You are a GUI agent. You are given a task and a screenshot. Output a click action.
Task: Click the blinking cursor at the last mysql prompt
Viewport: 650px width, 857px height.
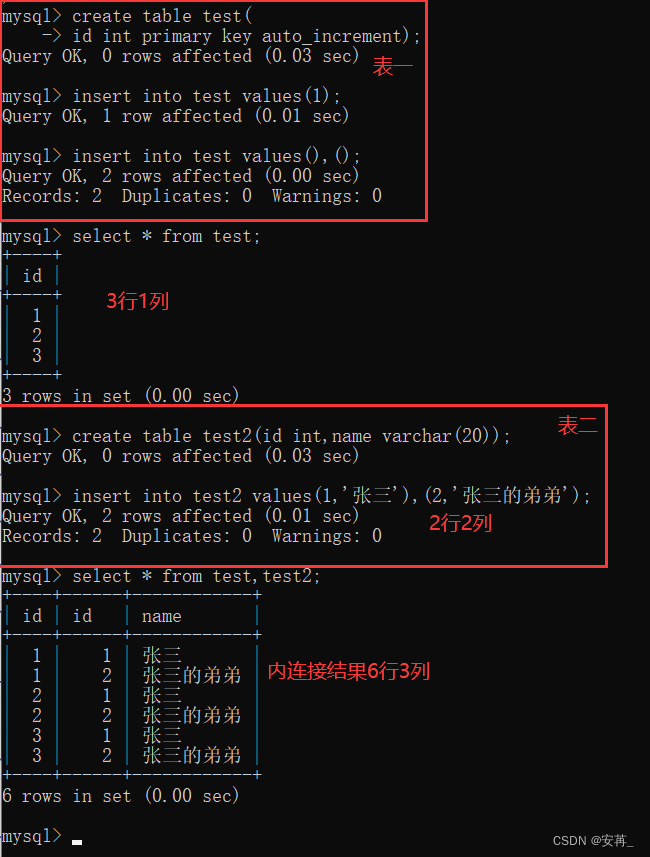77,842
